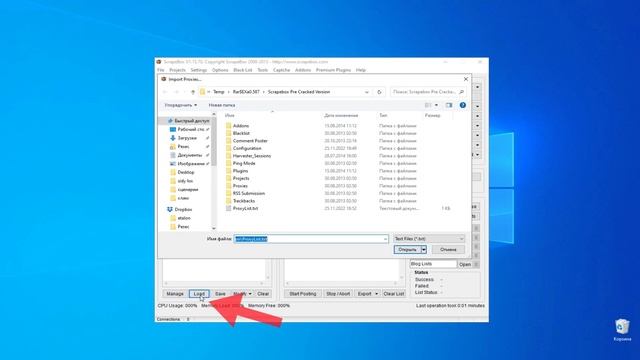This screenshot has height=360, width=640.
Task: Click the Scrapebox icon in title bar
Action: (159, 62)
